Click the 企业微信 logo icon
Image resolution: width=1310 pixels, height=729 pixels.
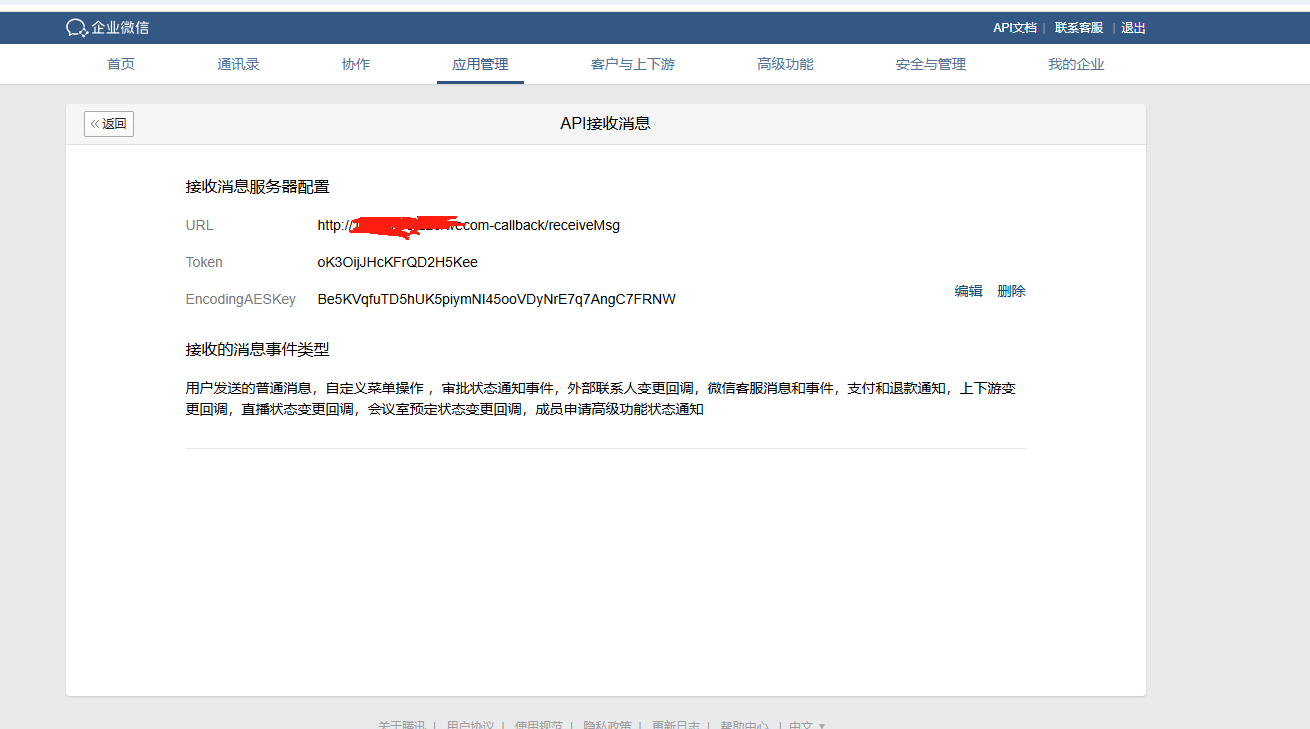tap(75, 27)
